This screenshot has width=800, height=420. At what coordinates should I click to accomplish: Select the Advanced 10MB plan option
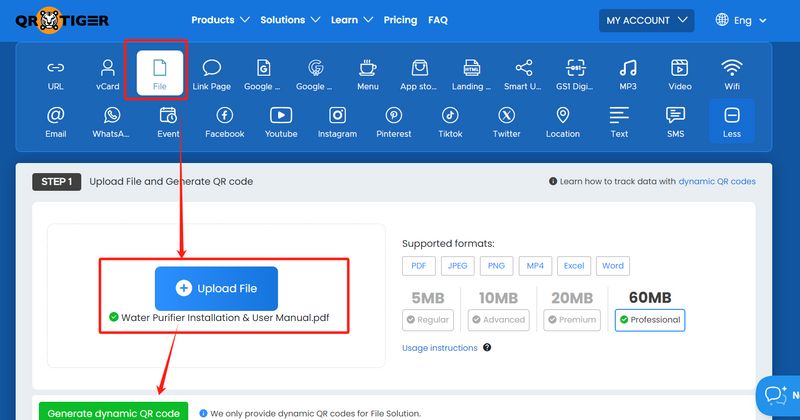click(x=498, y=319)
